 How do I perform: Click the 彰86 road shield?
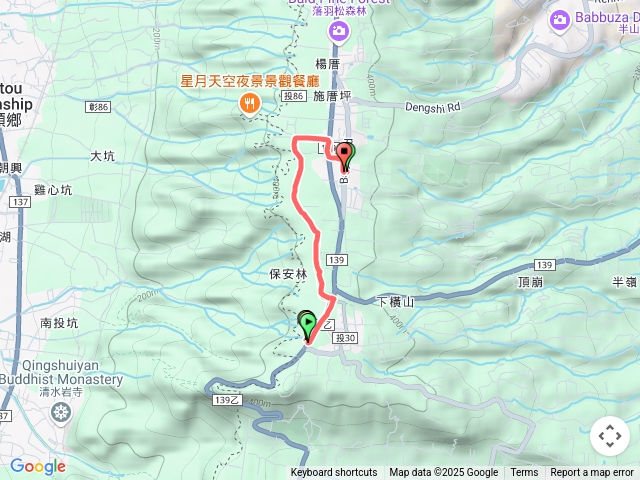98,107
